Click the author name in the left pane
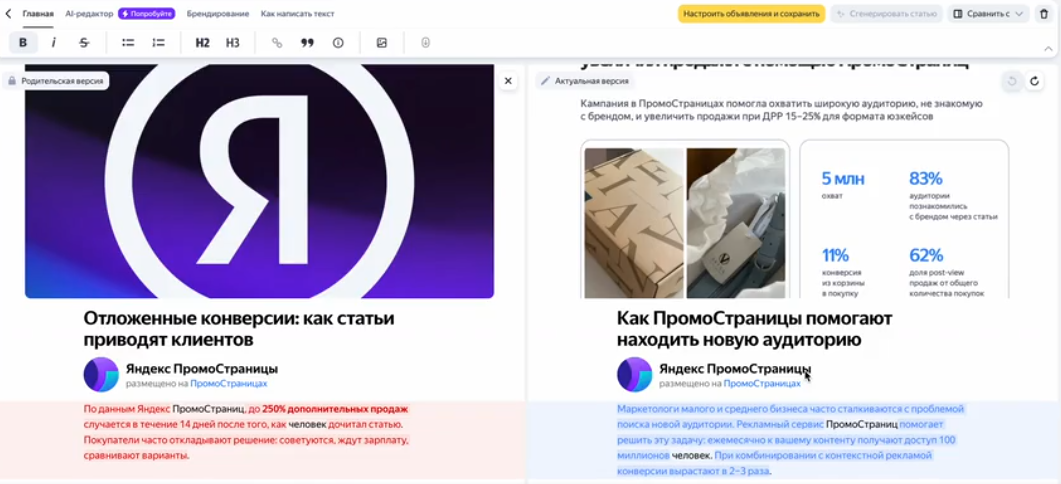The height and width of the screenshot is (484, 1061). 202,369
